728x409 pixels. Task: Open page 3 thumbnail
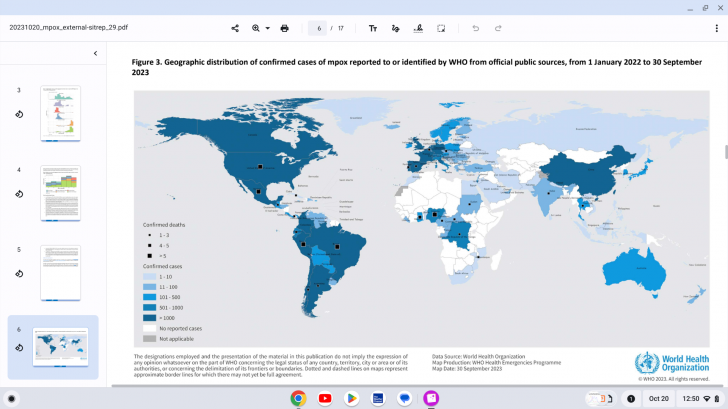point(60,113)
